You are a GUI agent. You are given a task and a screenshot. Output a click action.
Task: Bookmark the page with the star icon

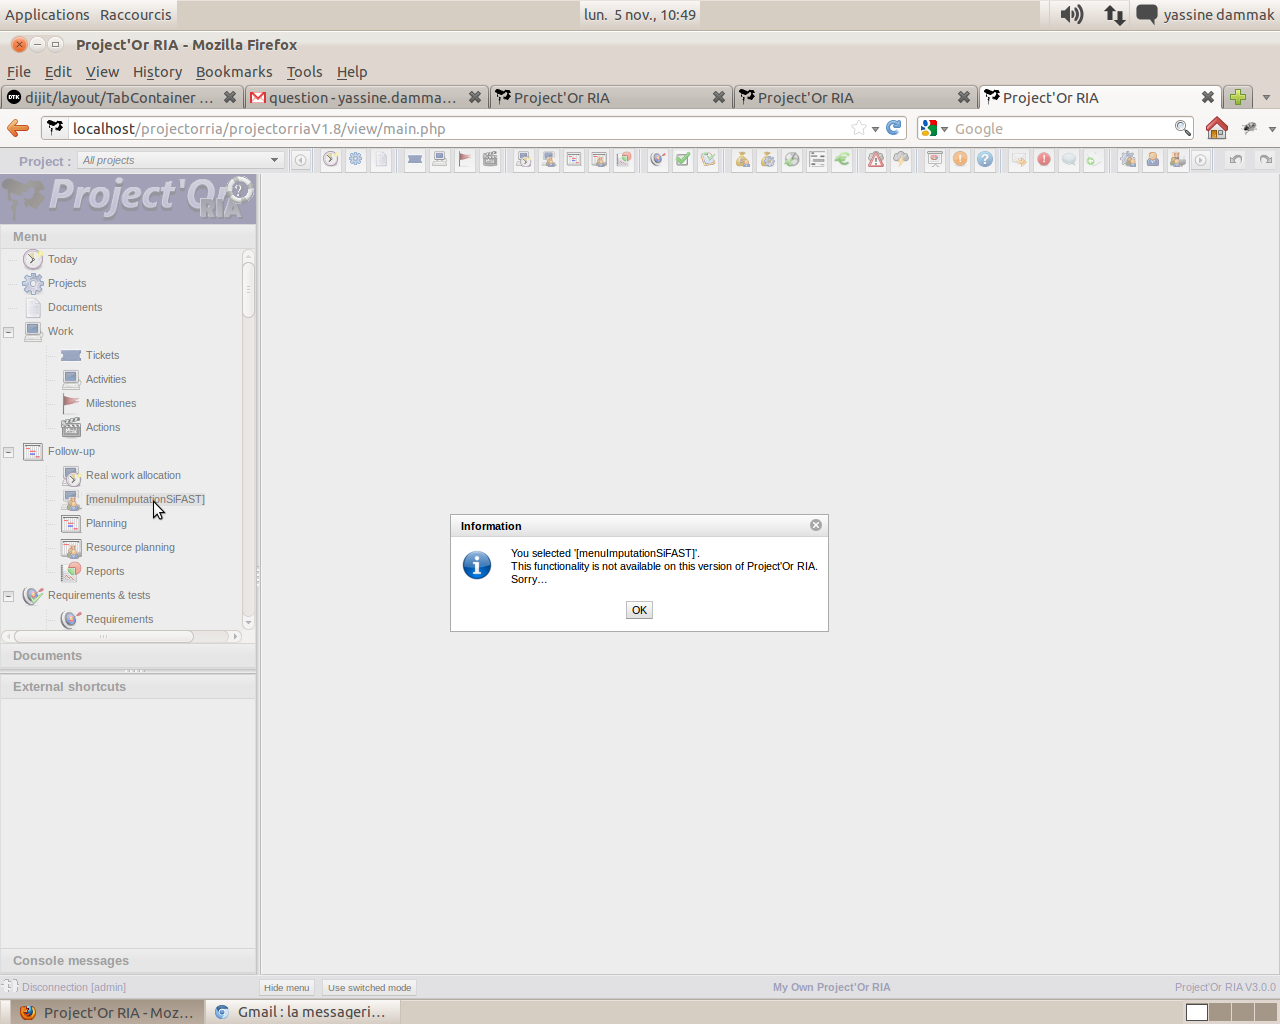point(858,128)
